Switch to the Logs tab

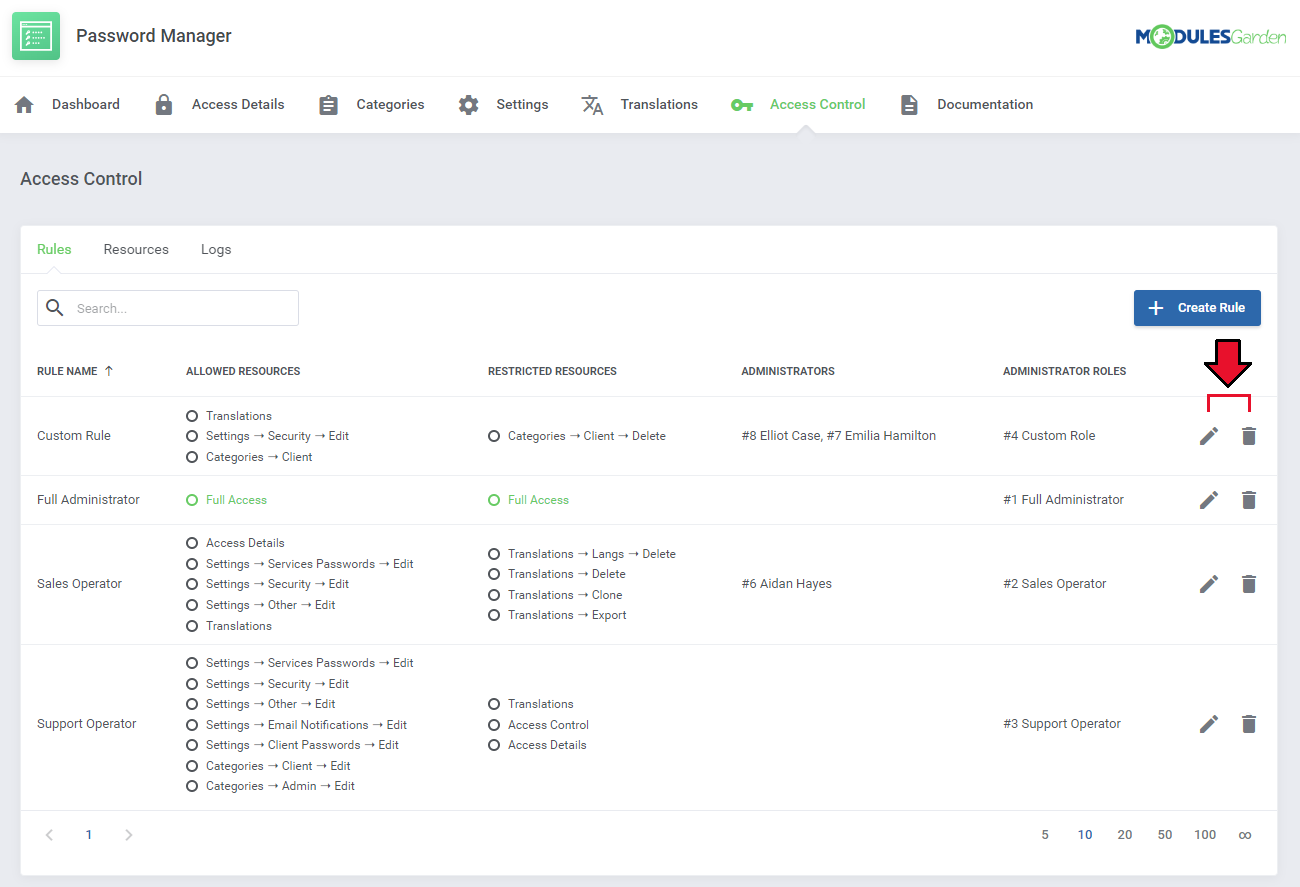[216, 249]
